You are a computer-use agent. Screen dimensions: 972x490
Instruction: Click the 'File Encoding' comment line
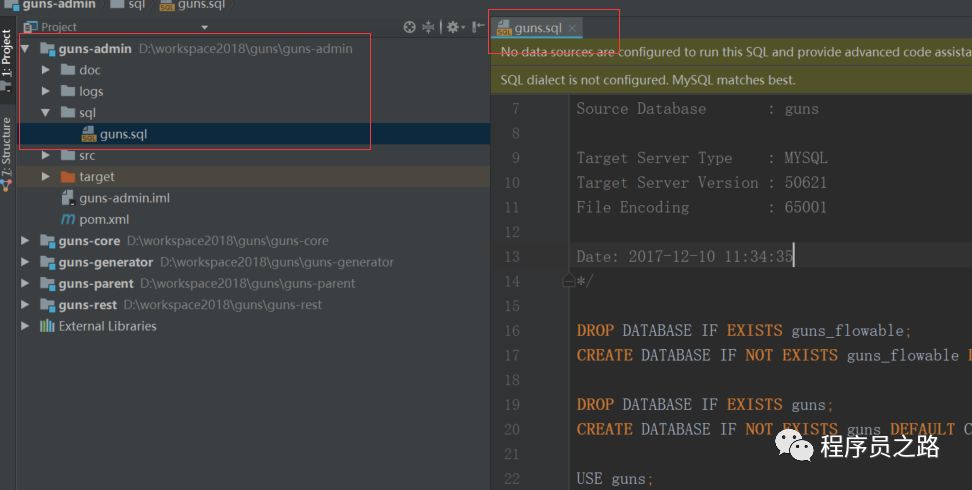tap(702, 207)
